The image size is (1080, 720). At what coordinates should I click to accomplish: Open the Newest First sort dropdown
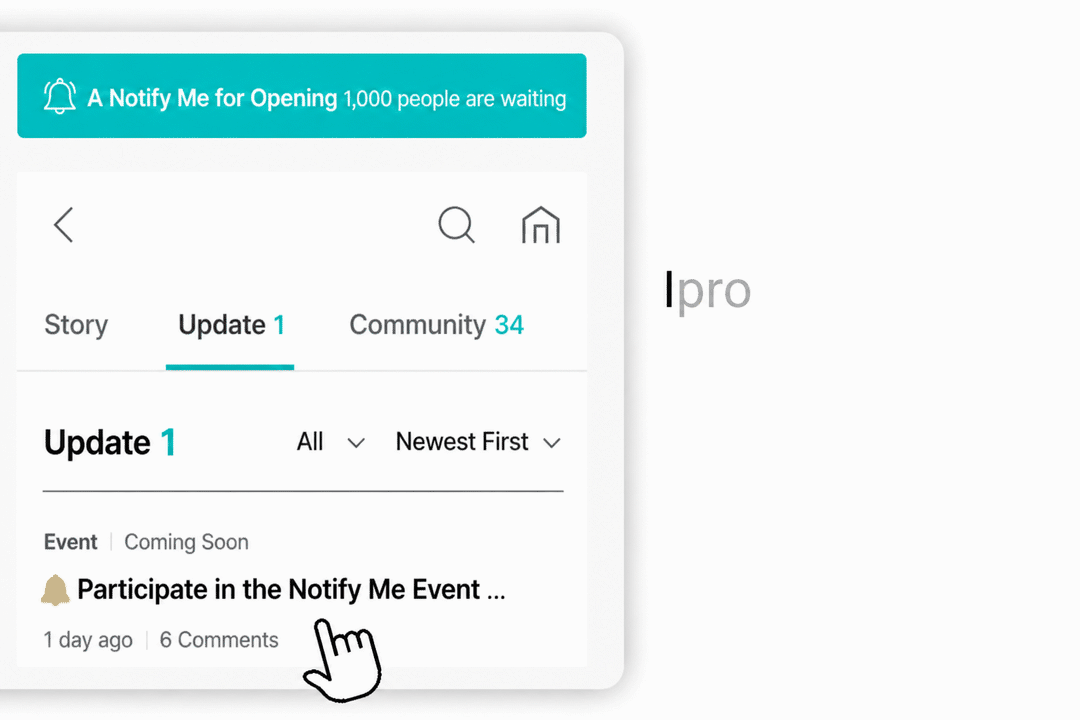tap(478, 442)
